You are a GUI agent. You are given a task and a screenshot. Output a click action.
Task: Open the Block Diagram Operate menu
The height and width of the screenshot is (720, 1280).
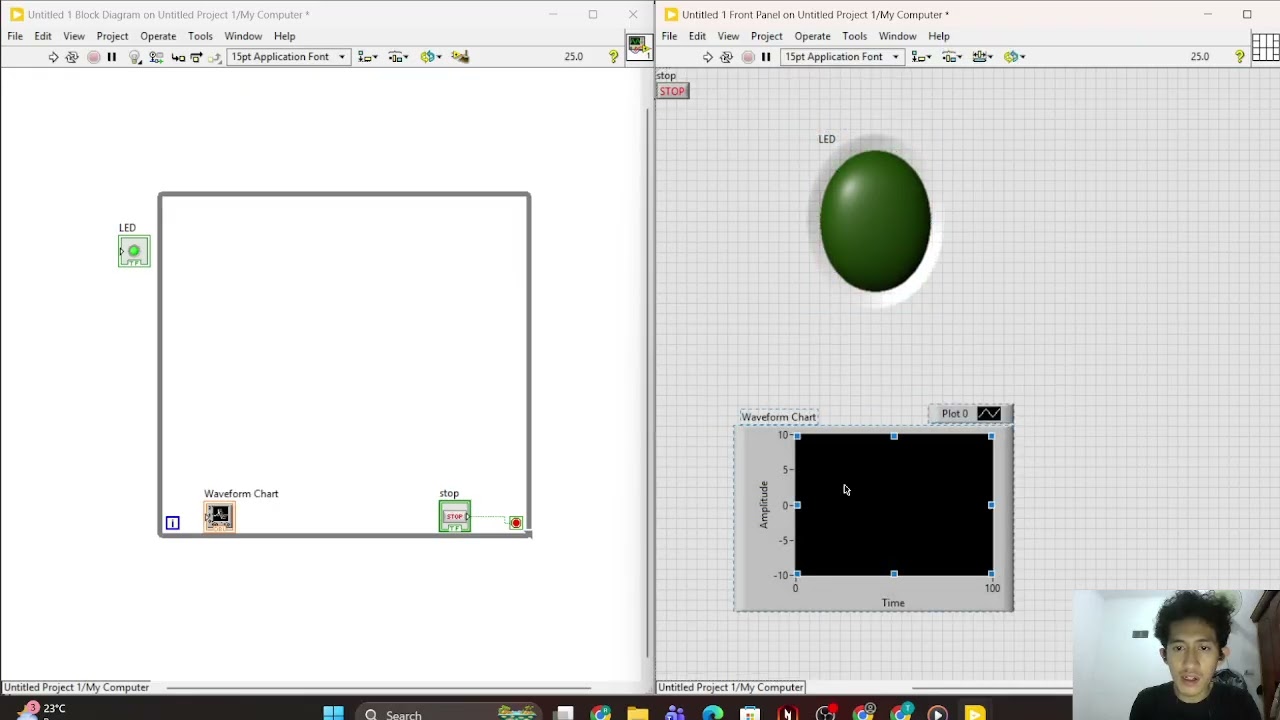click(158, 36)
